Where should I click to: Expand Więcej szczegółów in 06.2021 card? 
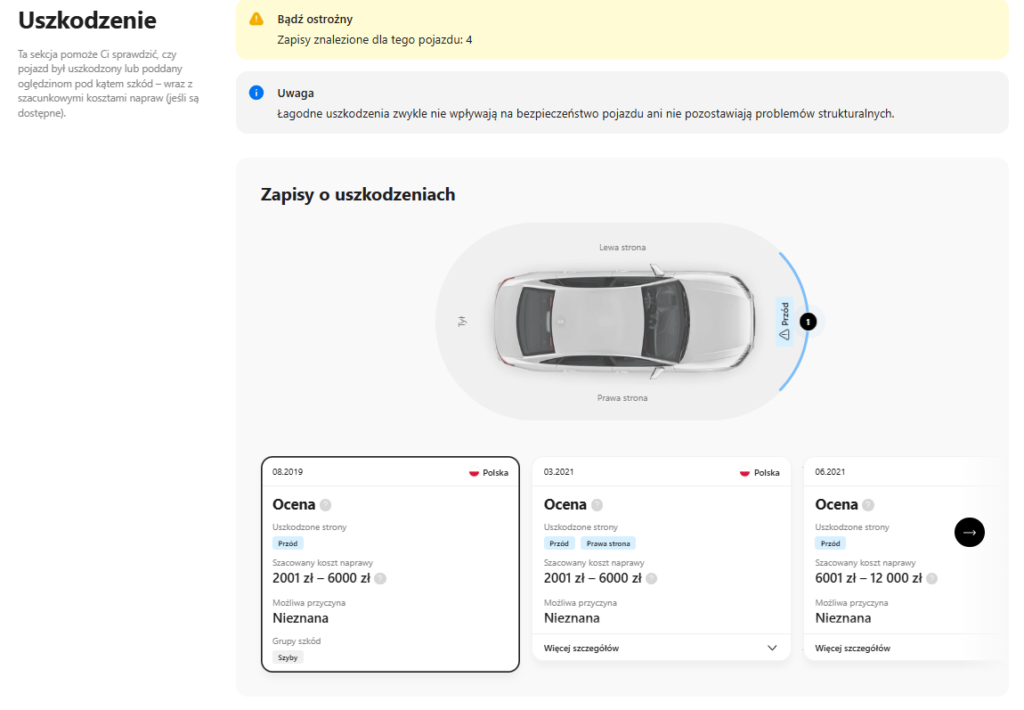pyautogui.click(x=852, y=648)
